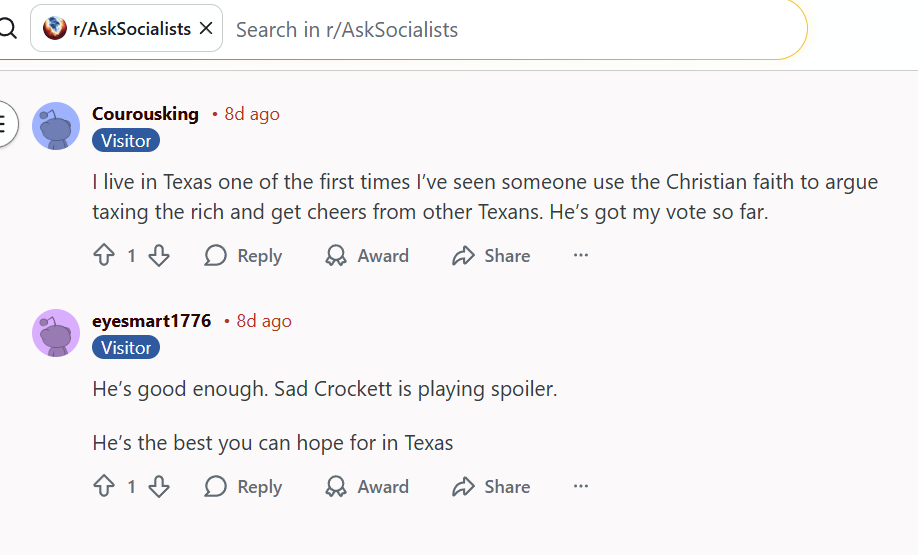Screen dimensions: 918x555
Task: Downvote Courousking's comment
Action: [x=159, y=256]
